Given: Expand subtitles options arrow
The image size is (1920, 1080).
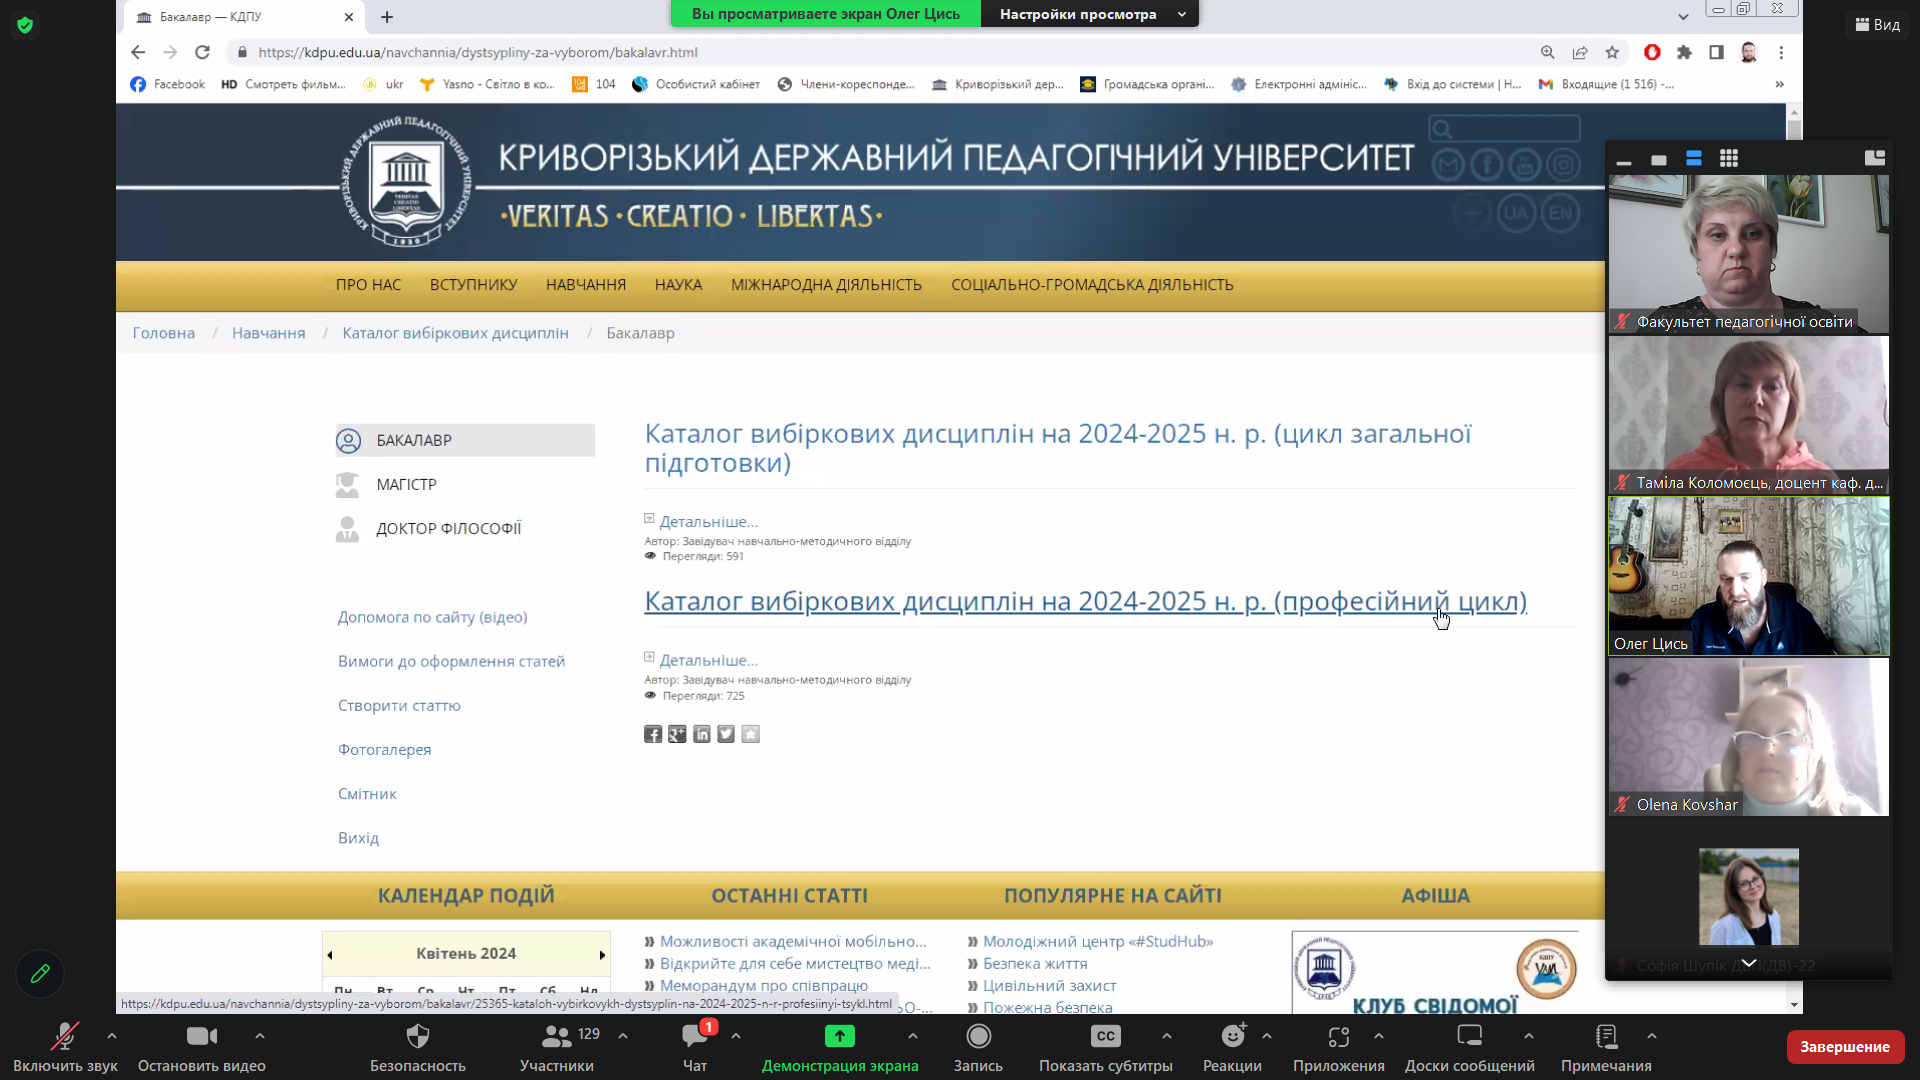Looking at the screenshot, I should [x=1167, y=1036].
